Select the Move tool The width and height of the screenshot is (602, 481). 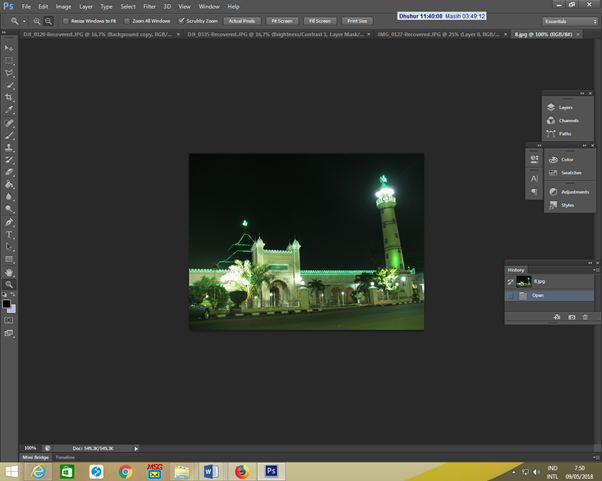9,48
